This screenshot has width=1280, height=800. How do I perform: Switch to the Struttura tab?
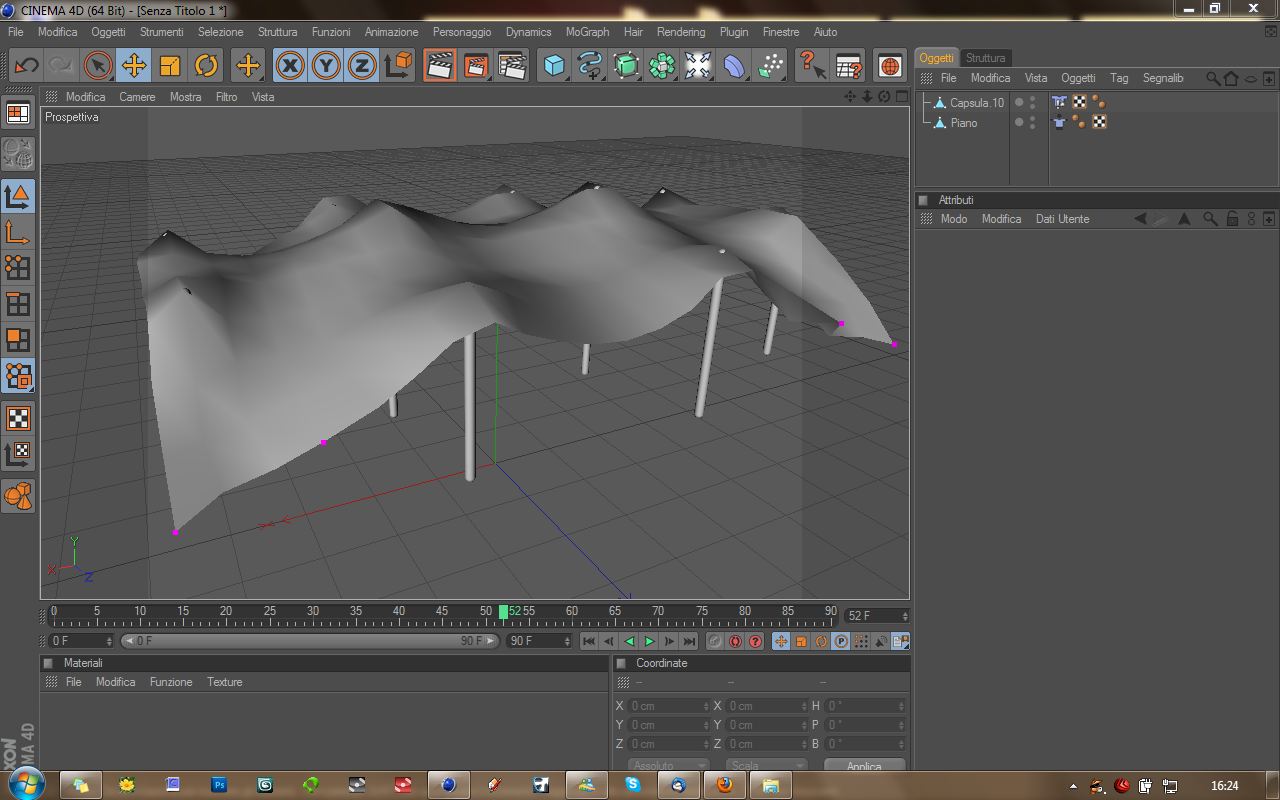coord(985,58)
